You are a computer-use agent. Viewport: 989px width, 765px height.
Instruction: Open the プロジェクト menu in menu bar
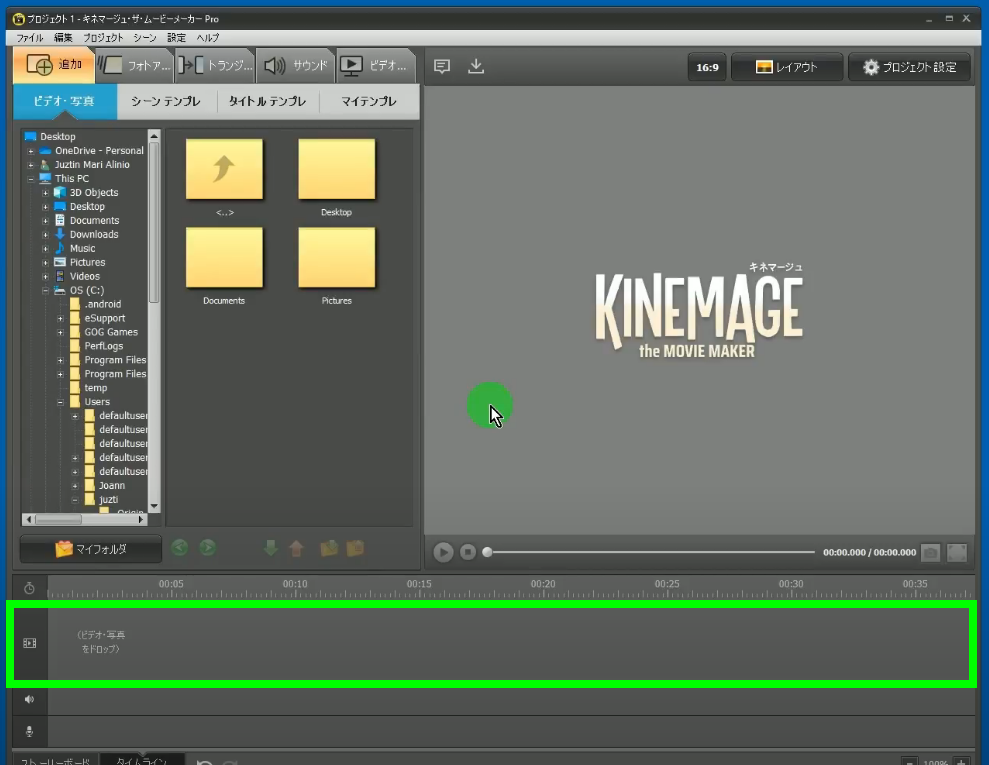103,37
